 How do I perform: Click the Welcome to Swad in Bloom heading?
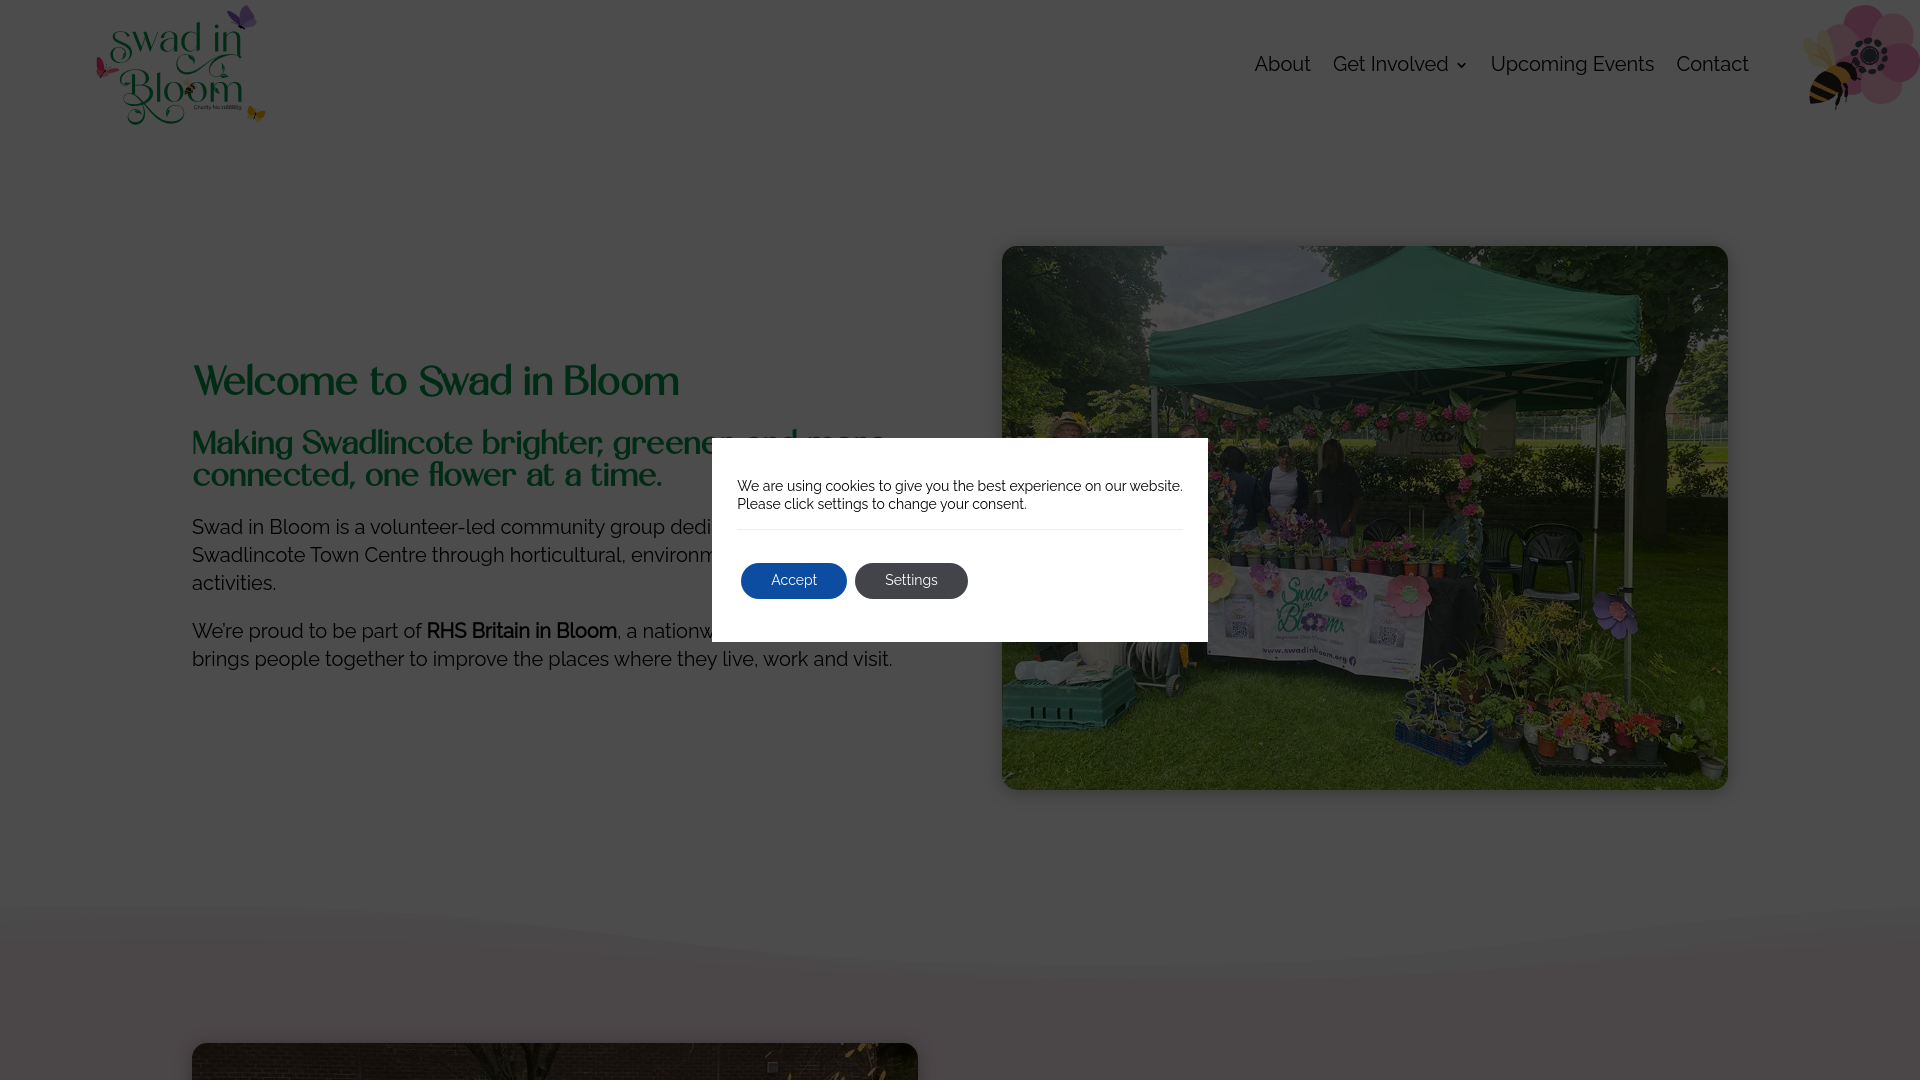(x=435, y=382)
